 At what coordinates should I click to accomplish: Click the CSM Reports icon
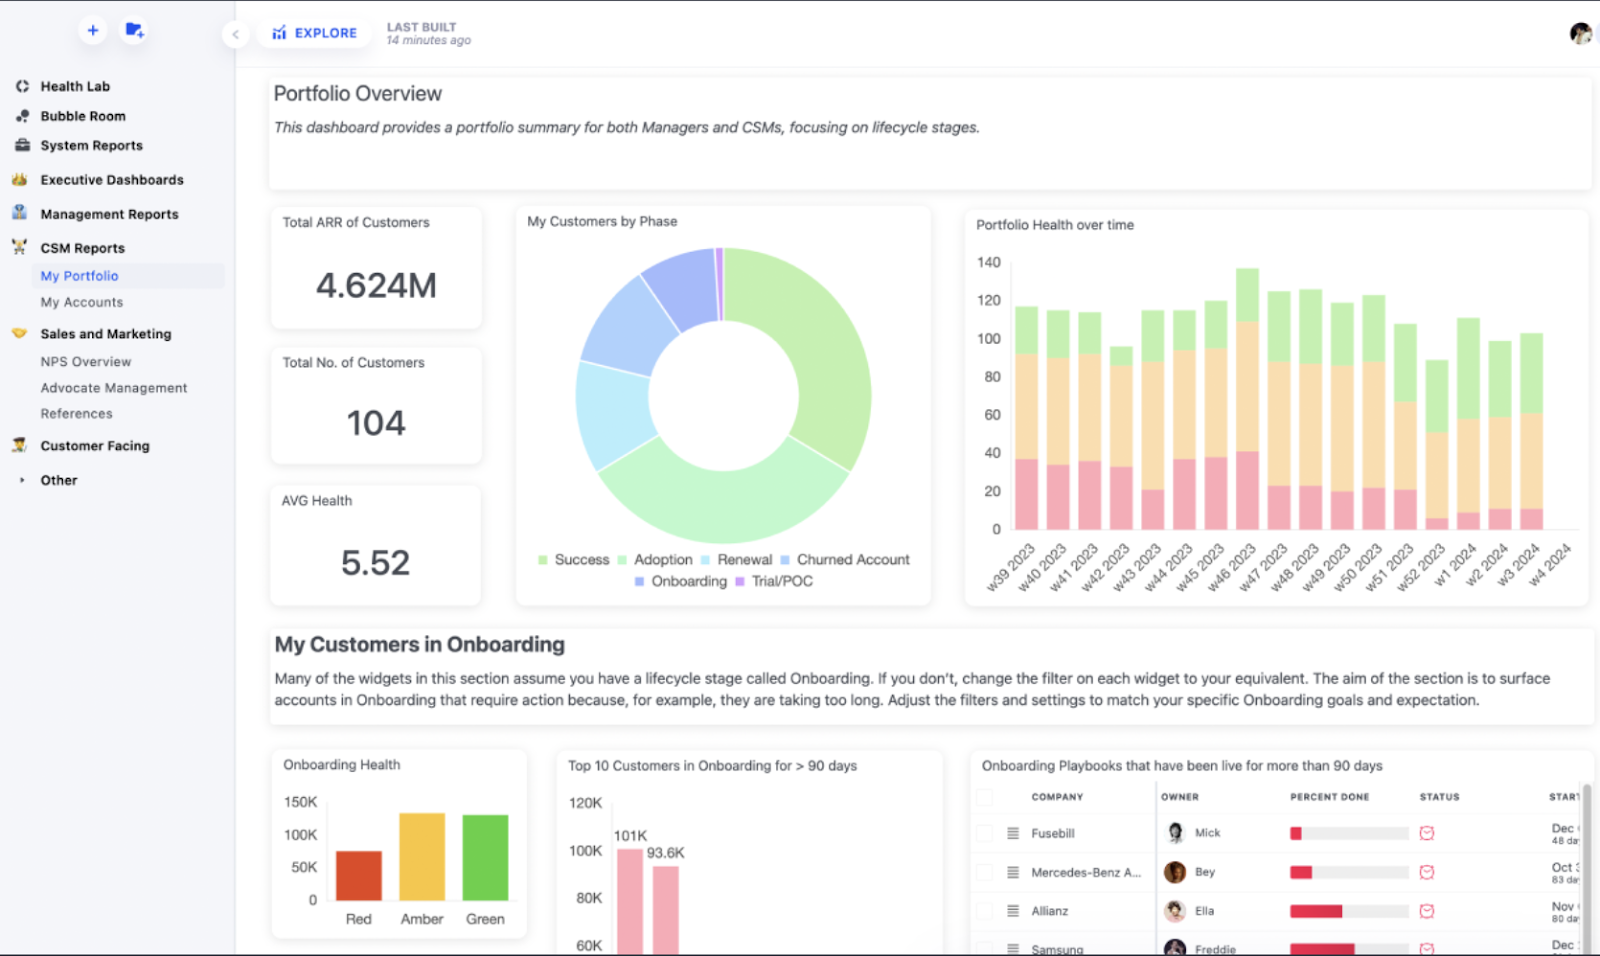click(x=19, y=247)
